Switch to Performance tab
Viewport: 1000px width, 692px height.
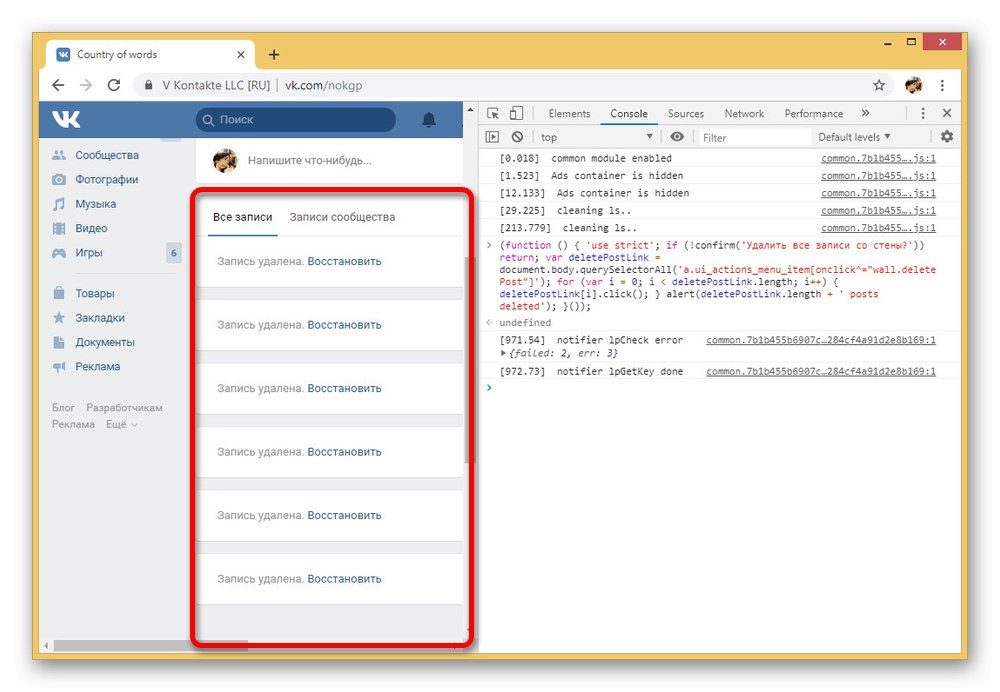(813, 114)
